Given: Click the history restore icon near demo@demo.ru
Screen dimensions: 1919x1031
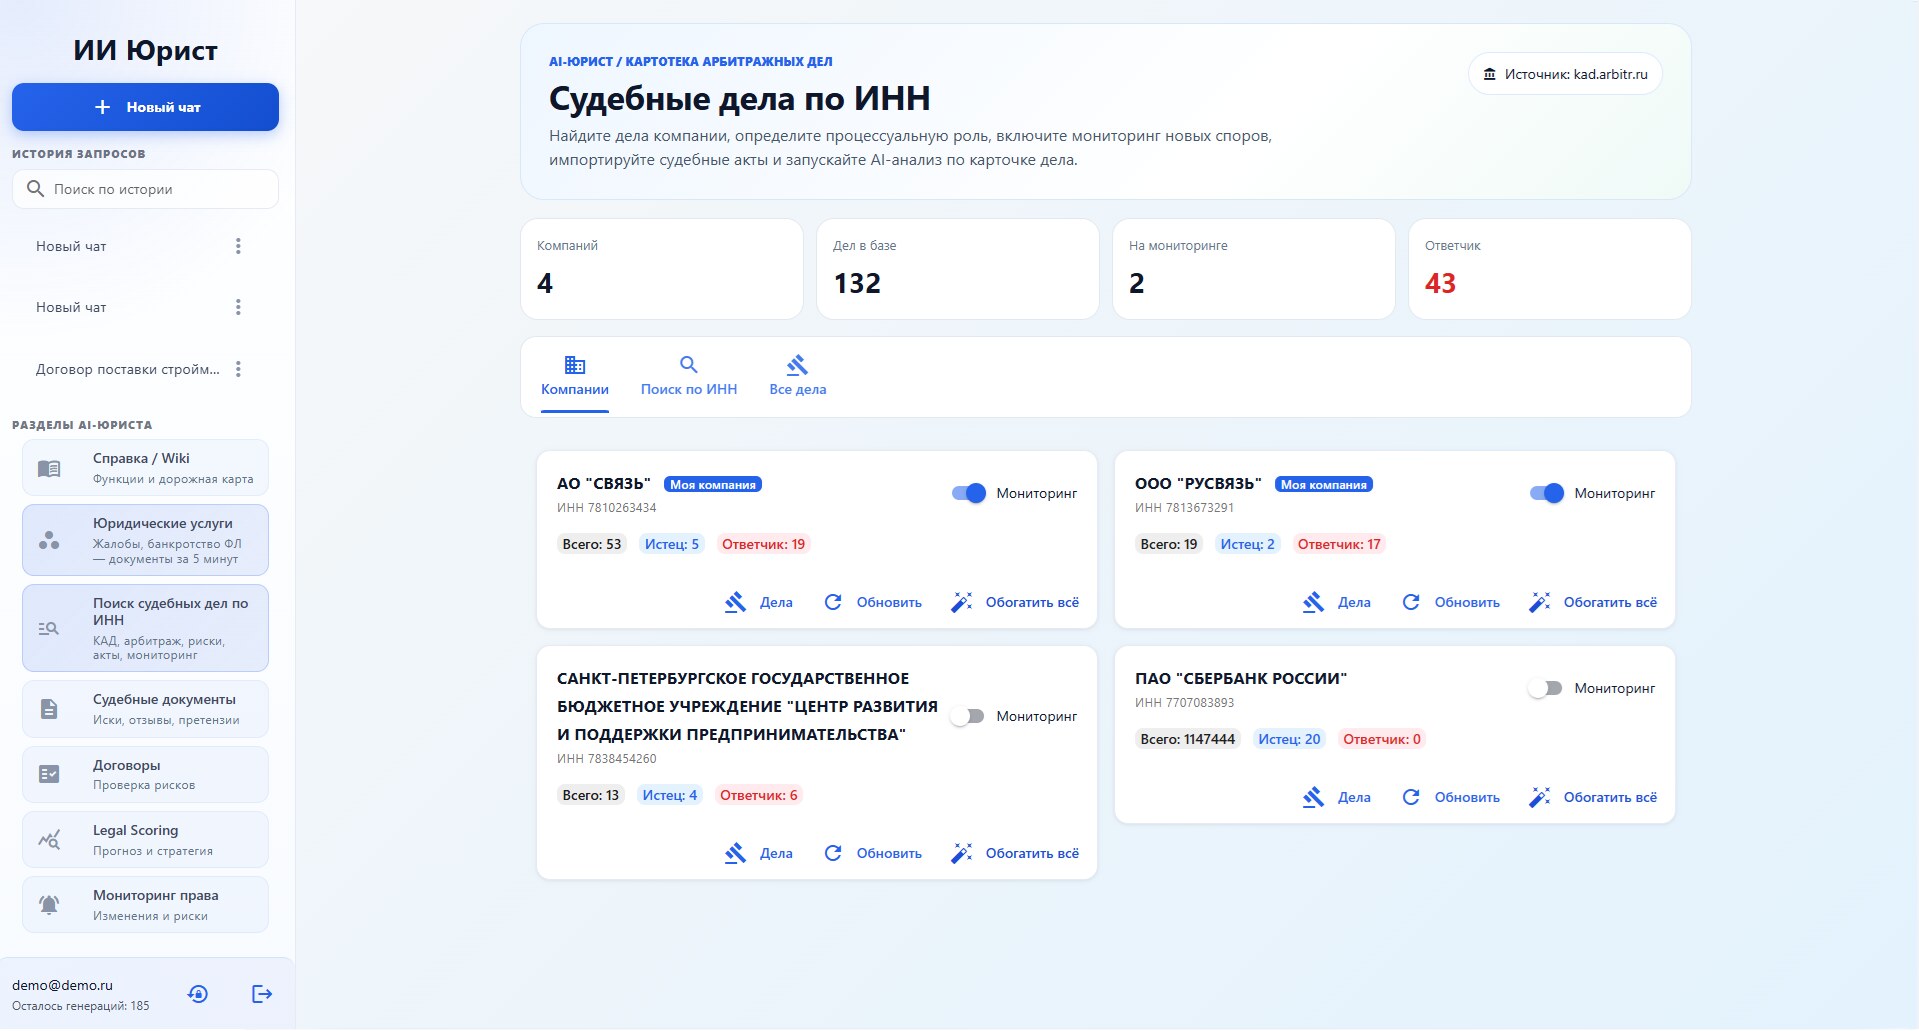Looking at the screenshot, I should tap(198, 994).
